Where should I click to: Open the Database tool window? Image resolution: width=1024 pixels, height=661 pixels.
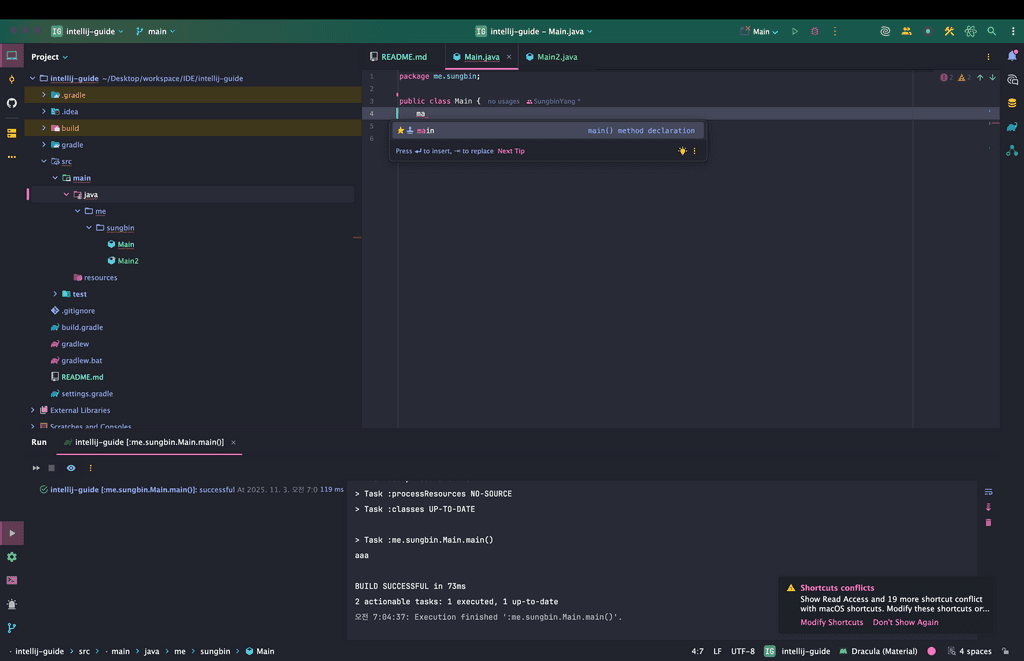coord(1012,103)
